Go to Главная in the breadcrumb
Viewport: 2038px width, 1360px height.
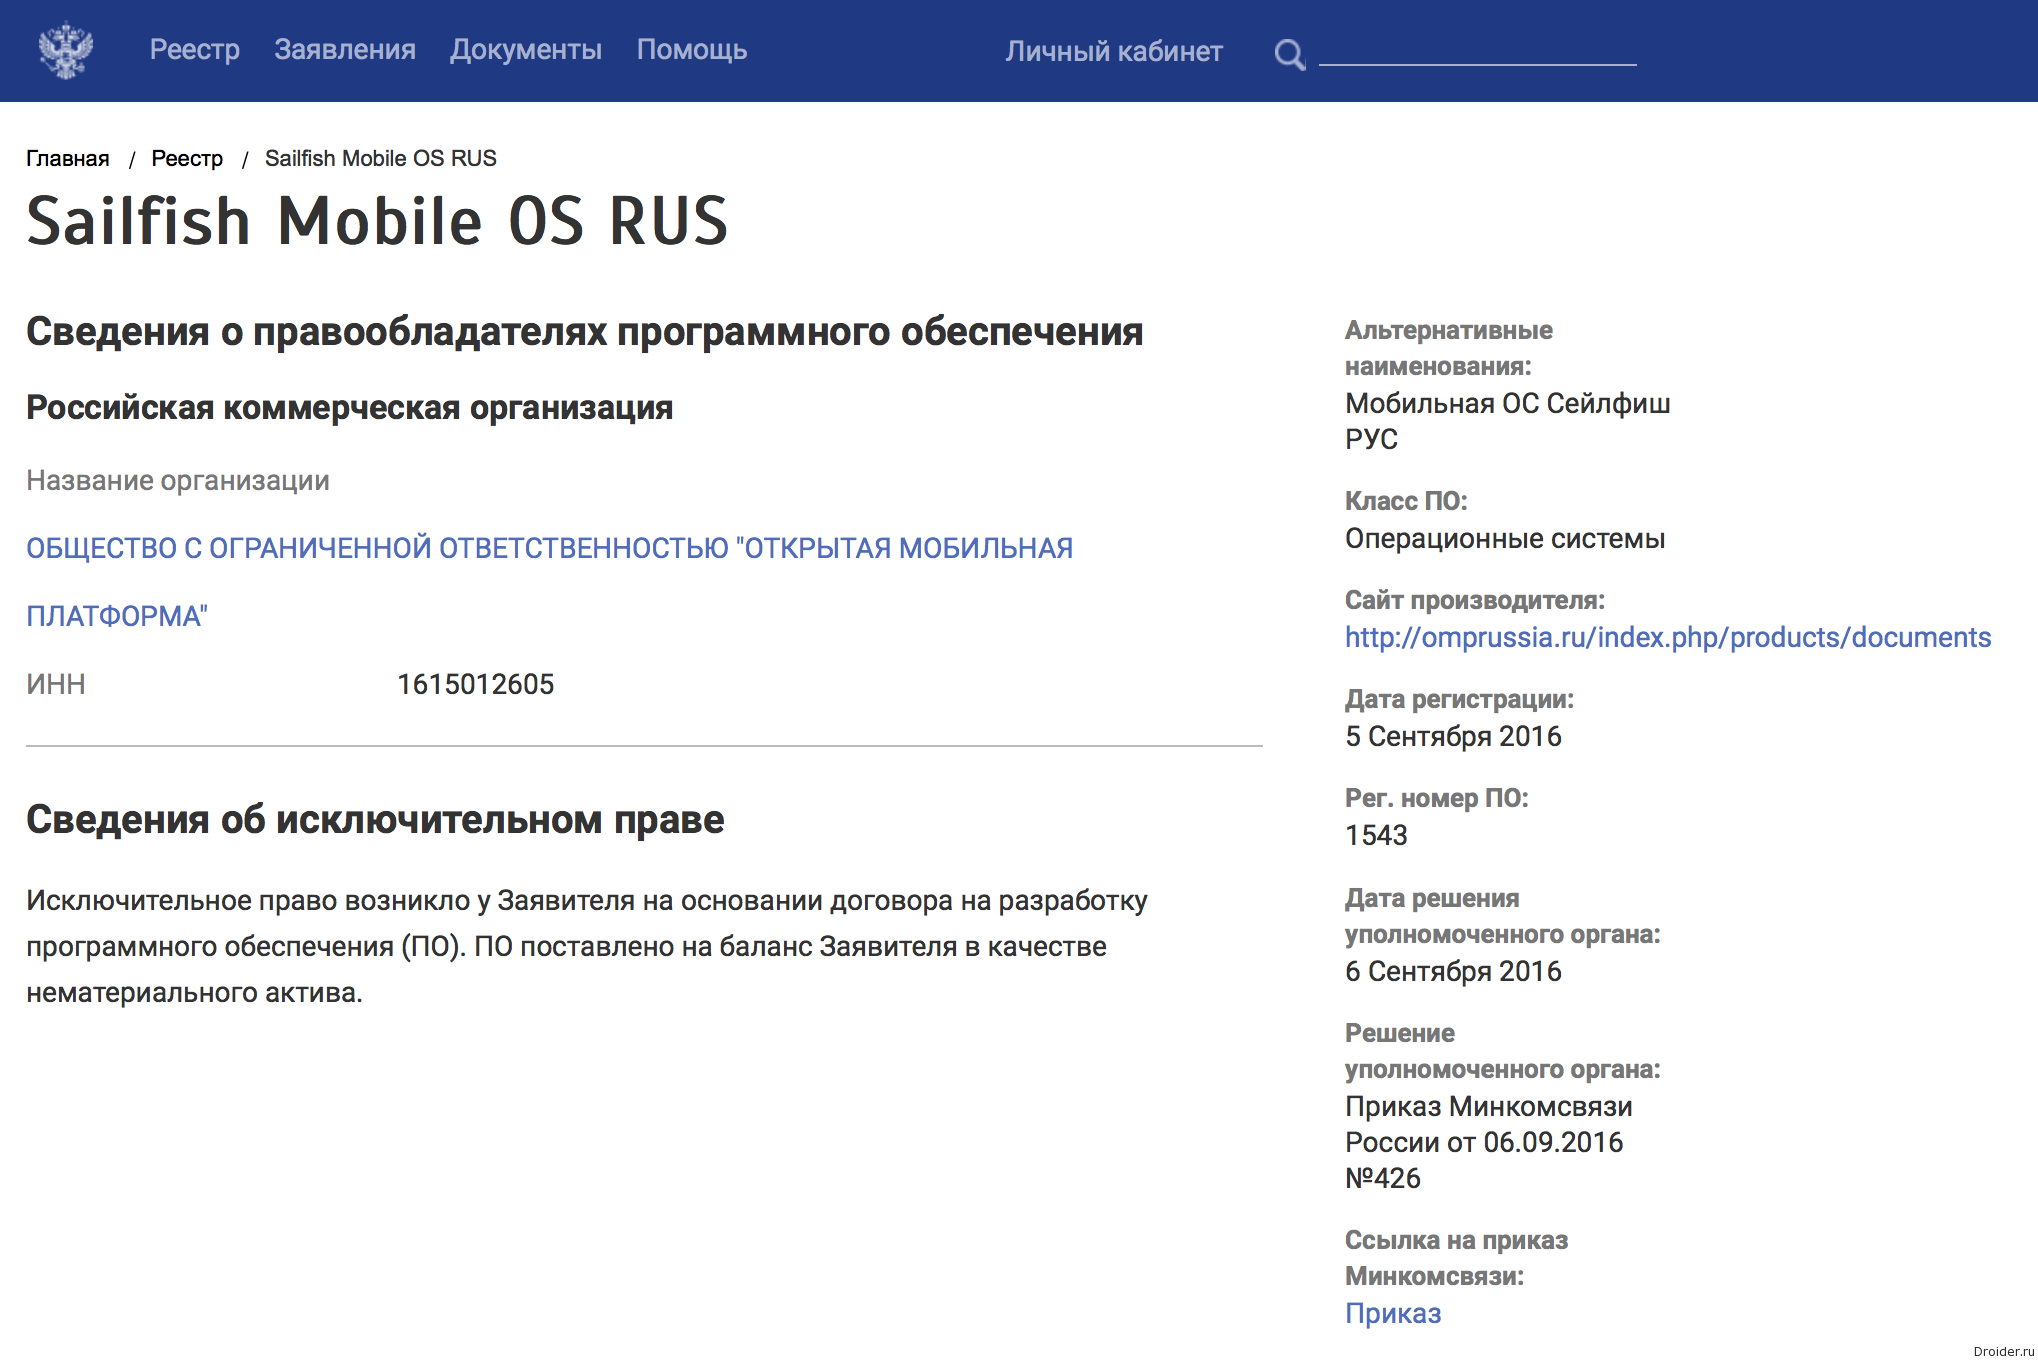[x=68, y=158]
